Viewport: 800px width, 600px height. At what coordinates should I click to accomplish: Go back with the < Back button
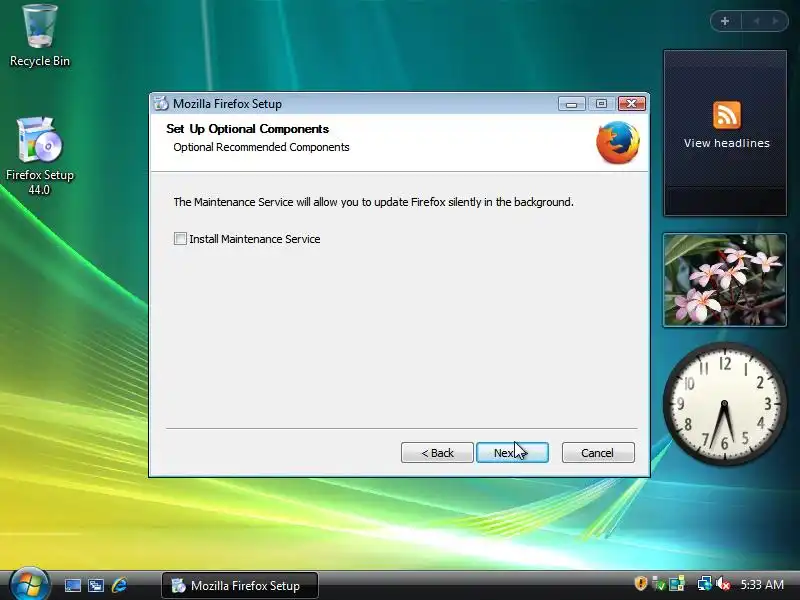tap(437, 453)
